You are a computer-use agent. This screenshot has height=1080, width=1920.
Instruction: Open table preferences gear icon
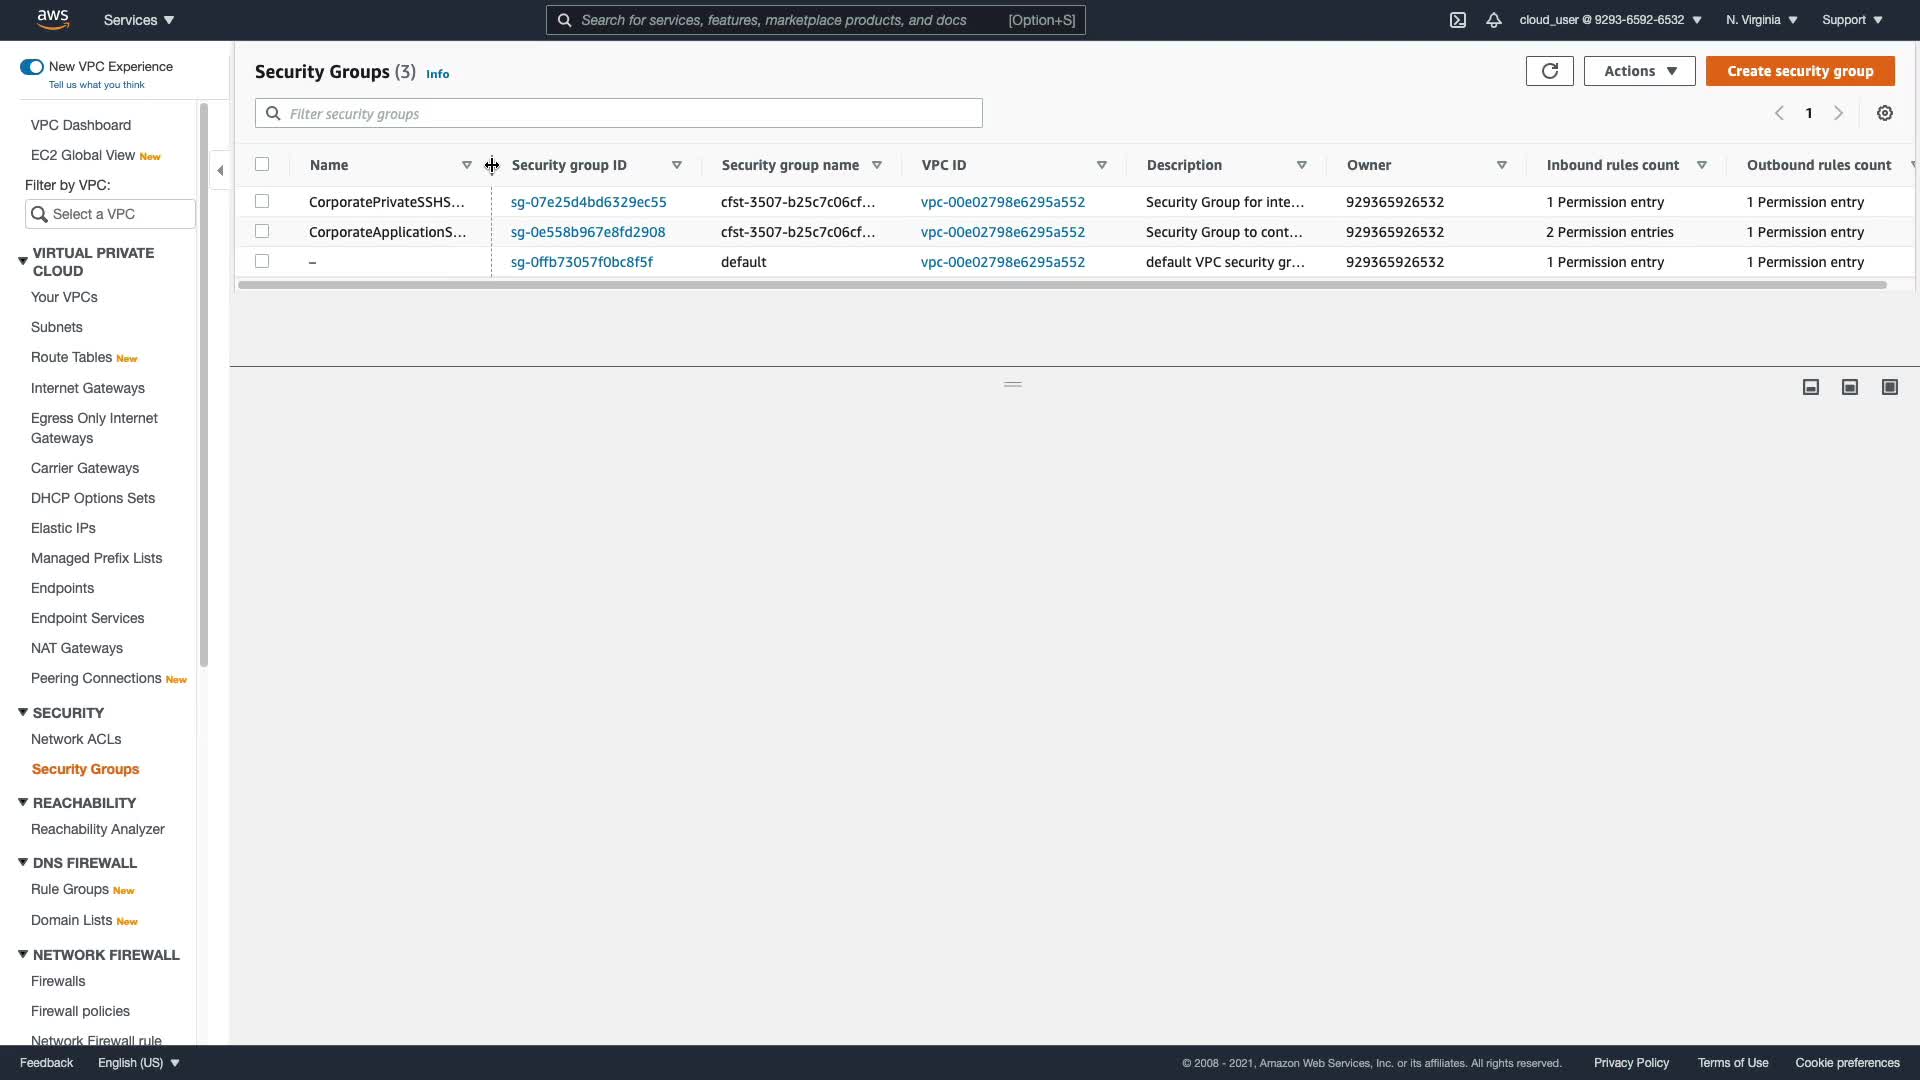1884,113
